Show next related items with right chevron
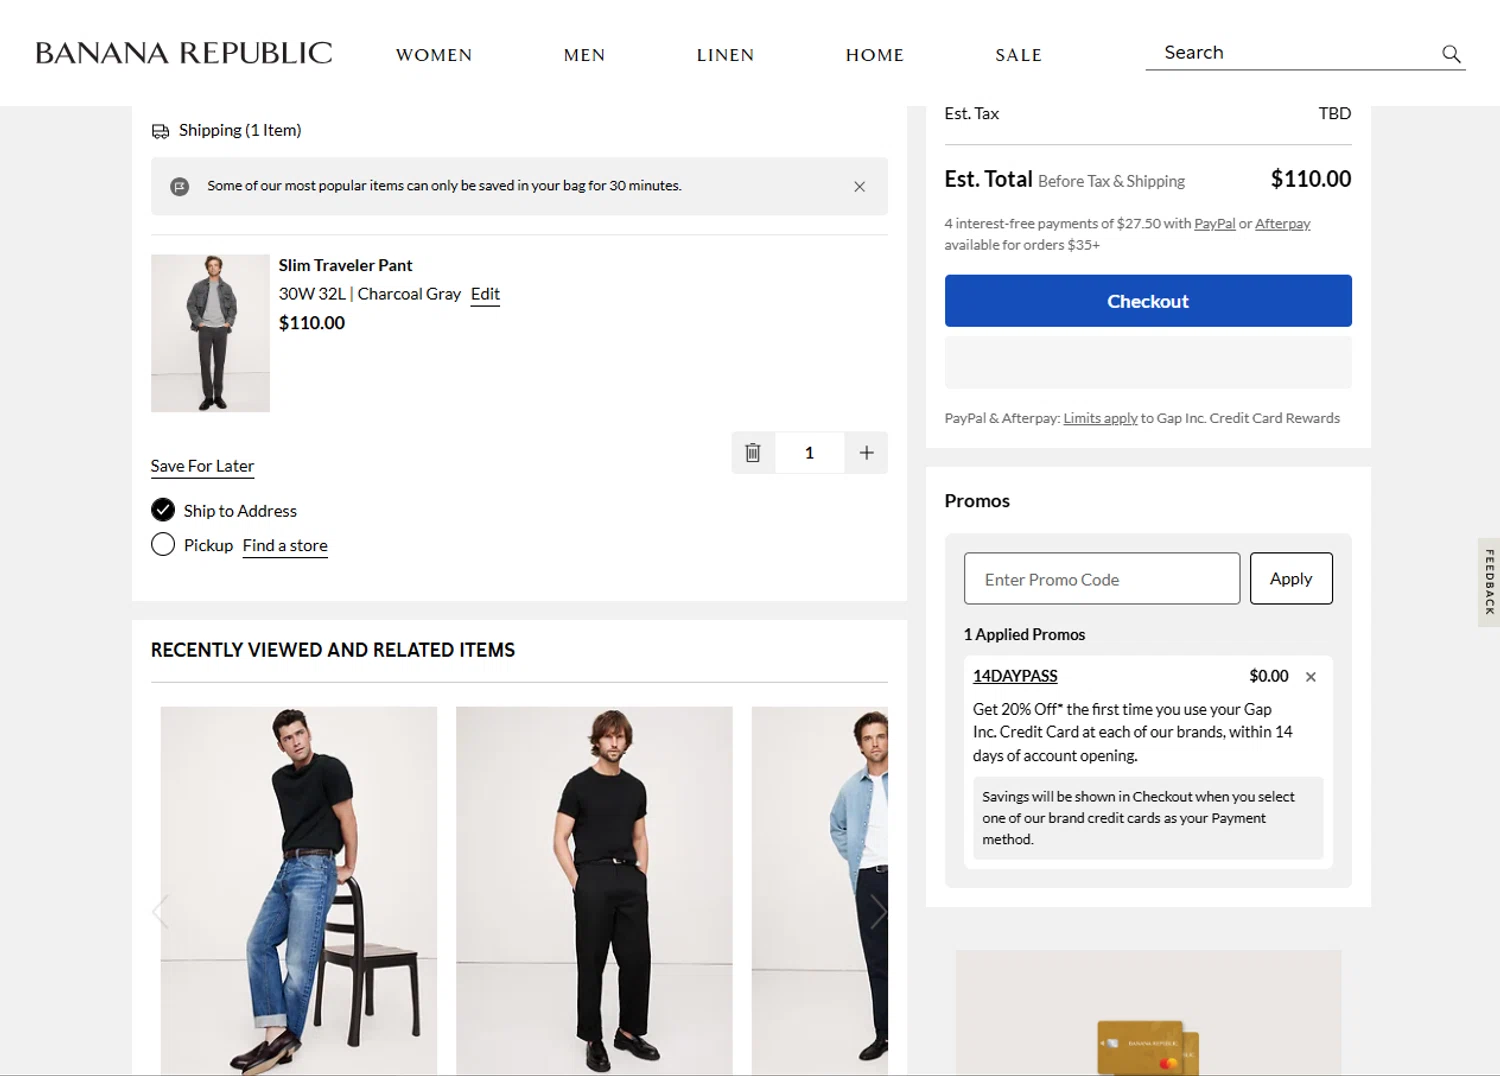The width and height of the screenshot is (1500, 1076). [x=878, y=912]
